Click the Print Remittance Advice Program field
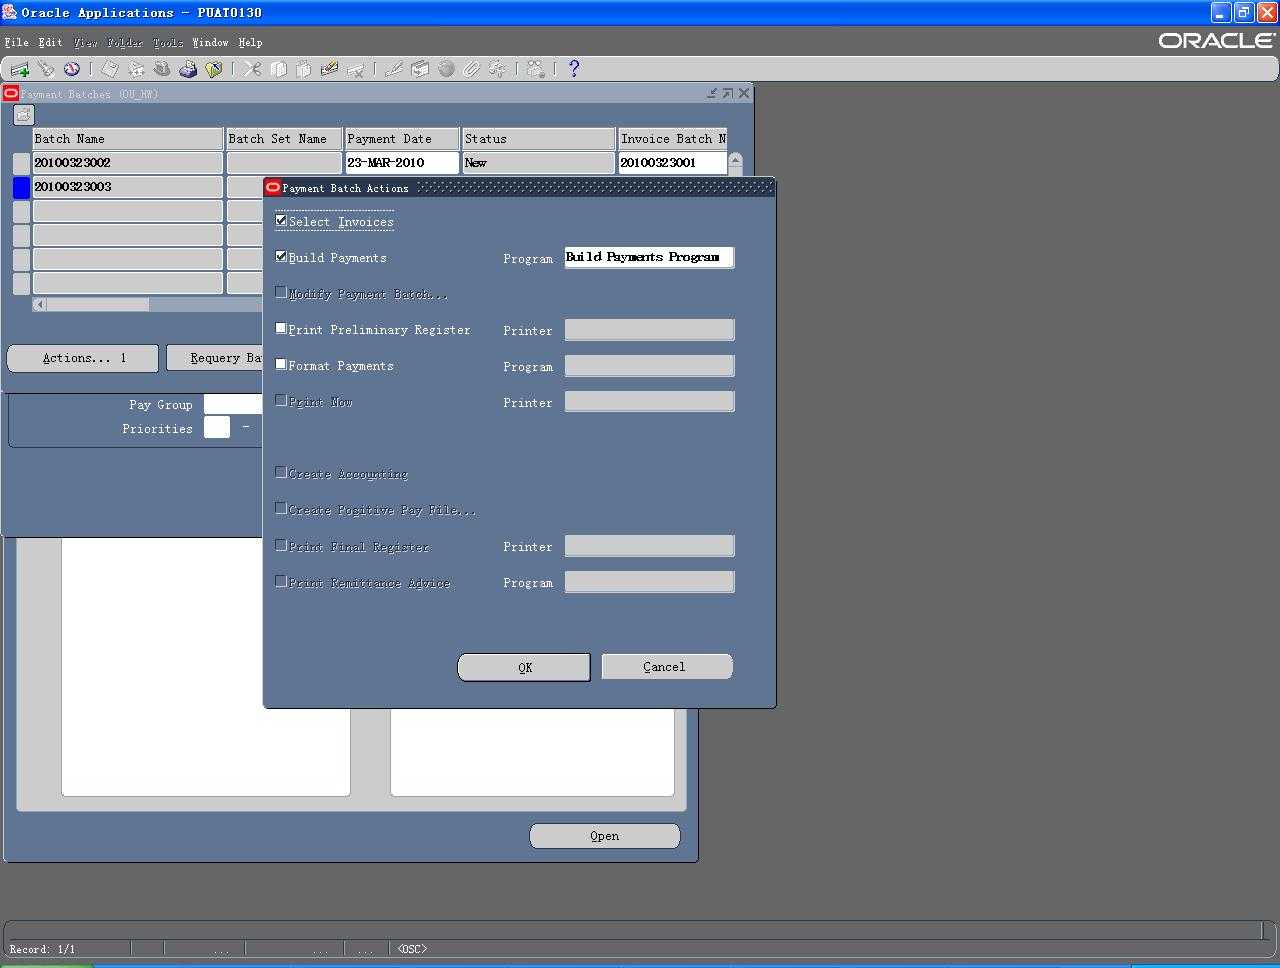This screenshot has height=968, width=1280. point(649,581)
